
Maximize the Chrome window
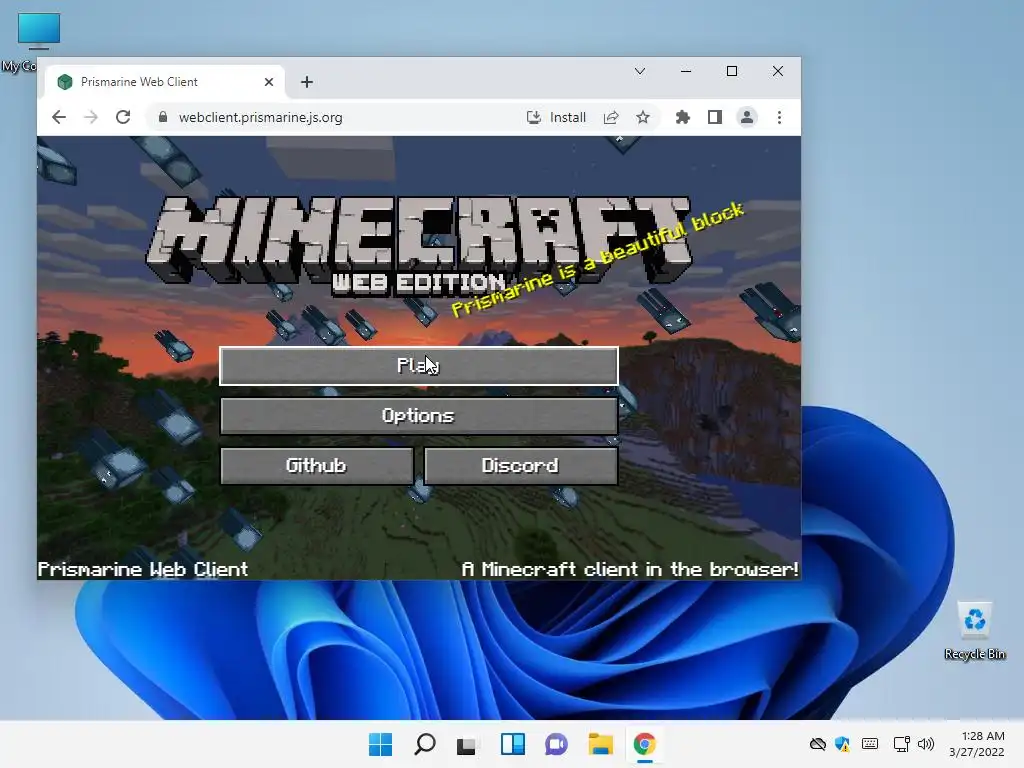click(x=732, y=71)
